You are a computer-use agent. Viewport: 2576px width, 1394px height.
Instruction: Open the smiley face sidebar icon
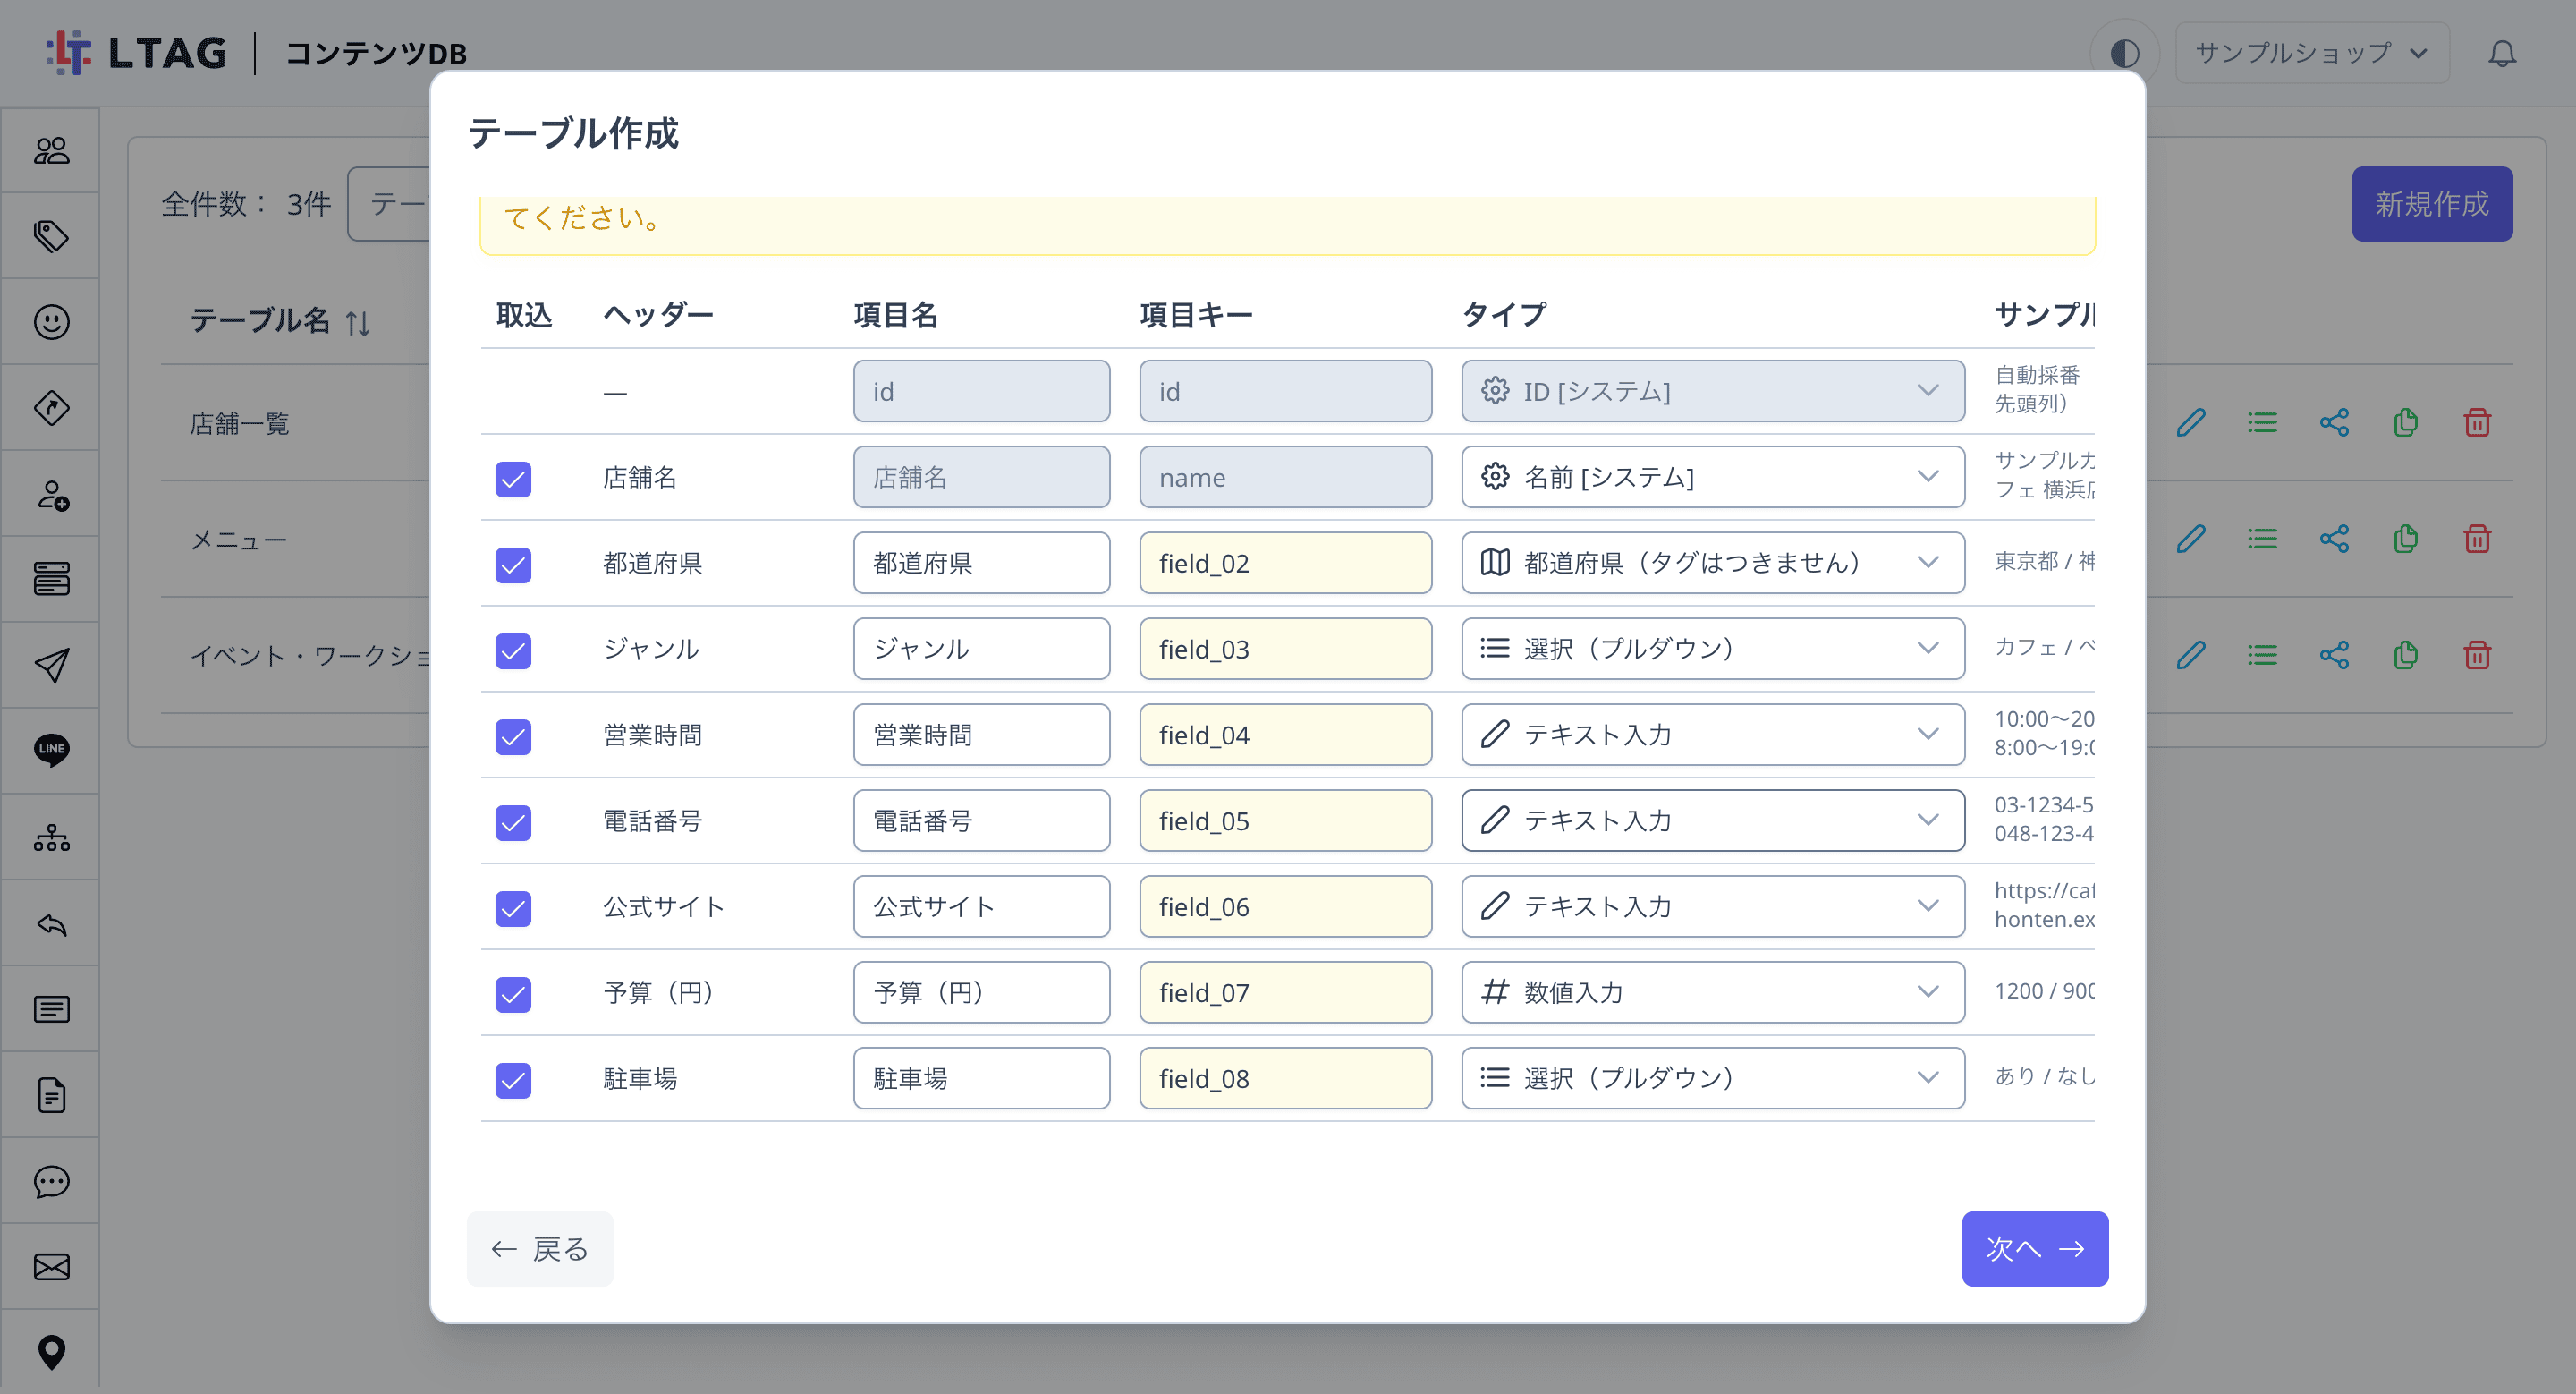click(51, 322)
